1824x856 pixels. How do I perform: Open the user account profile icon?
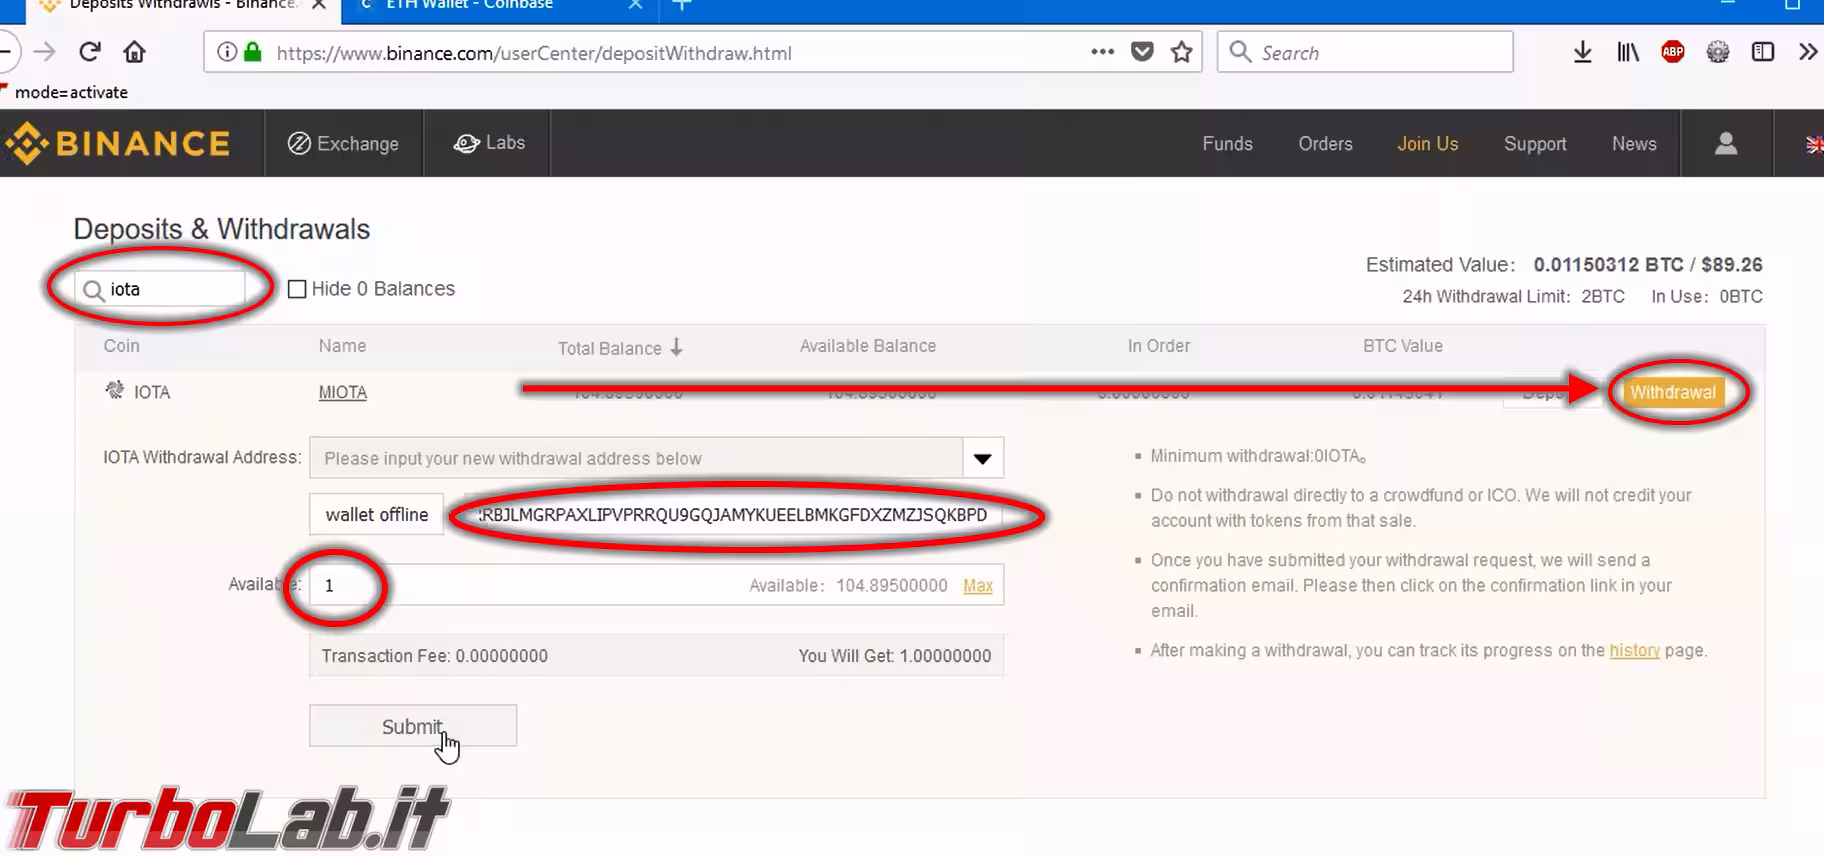1725,144
